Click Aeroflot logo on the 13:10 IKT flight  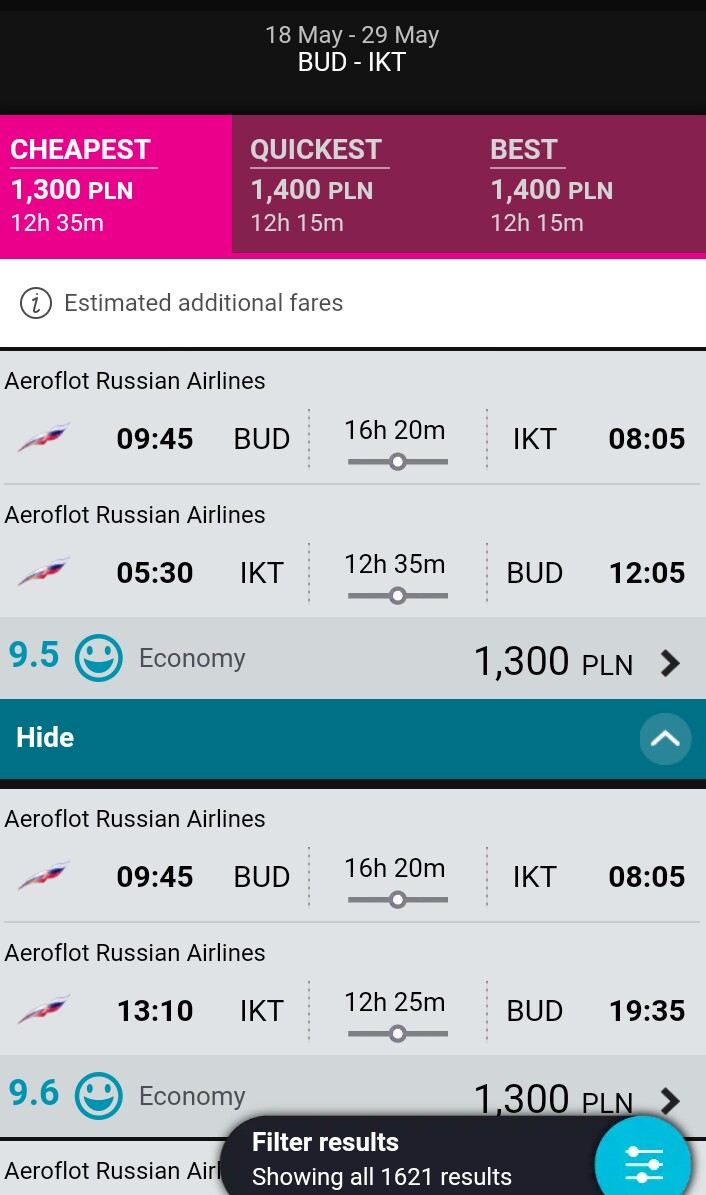44,1010
